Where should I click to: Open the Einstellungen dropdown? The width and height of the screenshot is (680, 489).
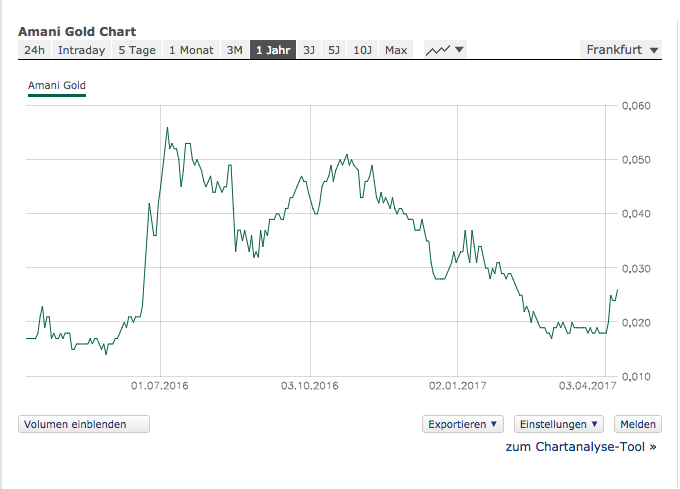(559, 424)
